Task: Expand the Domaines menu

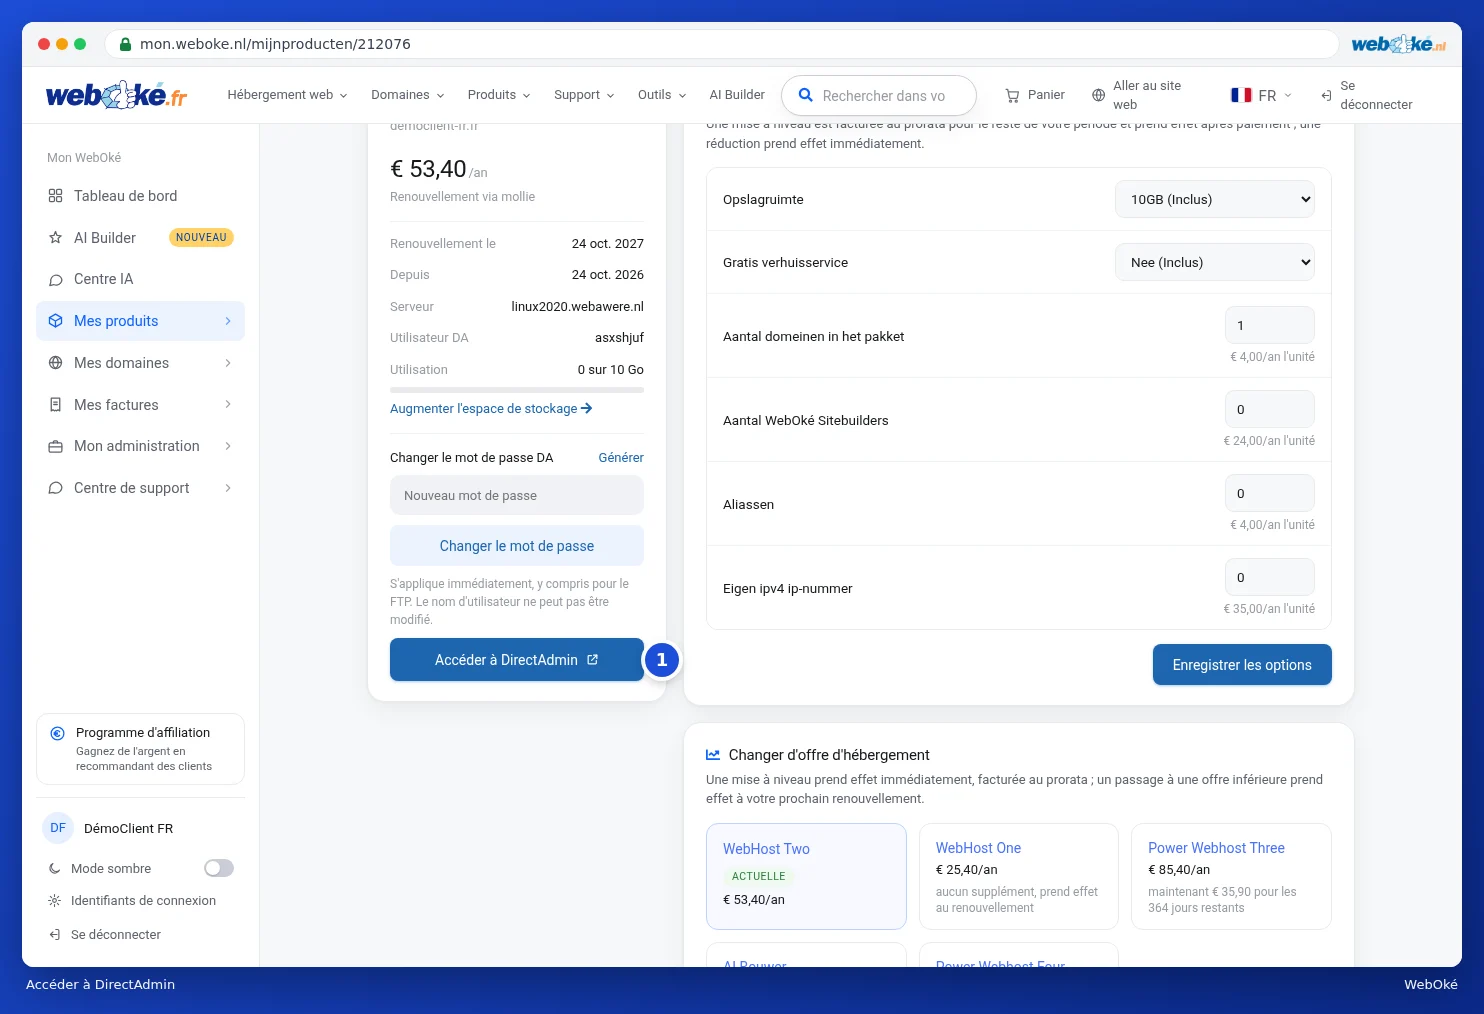Action: pos(408,95)
